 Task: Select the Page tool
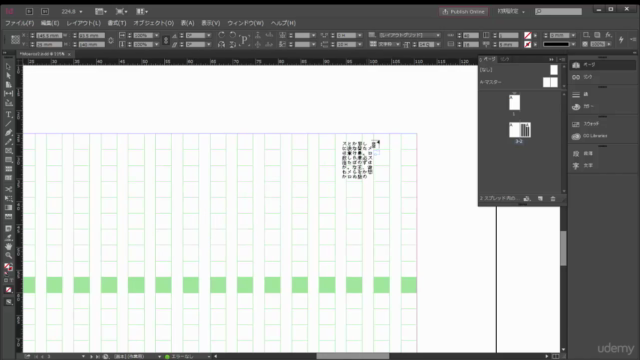tap(8, 84)
